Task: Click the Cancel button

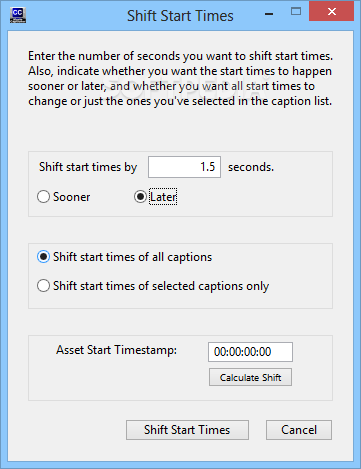Action: click(x=299, y=430)
